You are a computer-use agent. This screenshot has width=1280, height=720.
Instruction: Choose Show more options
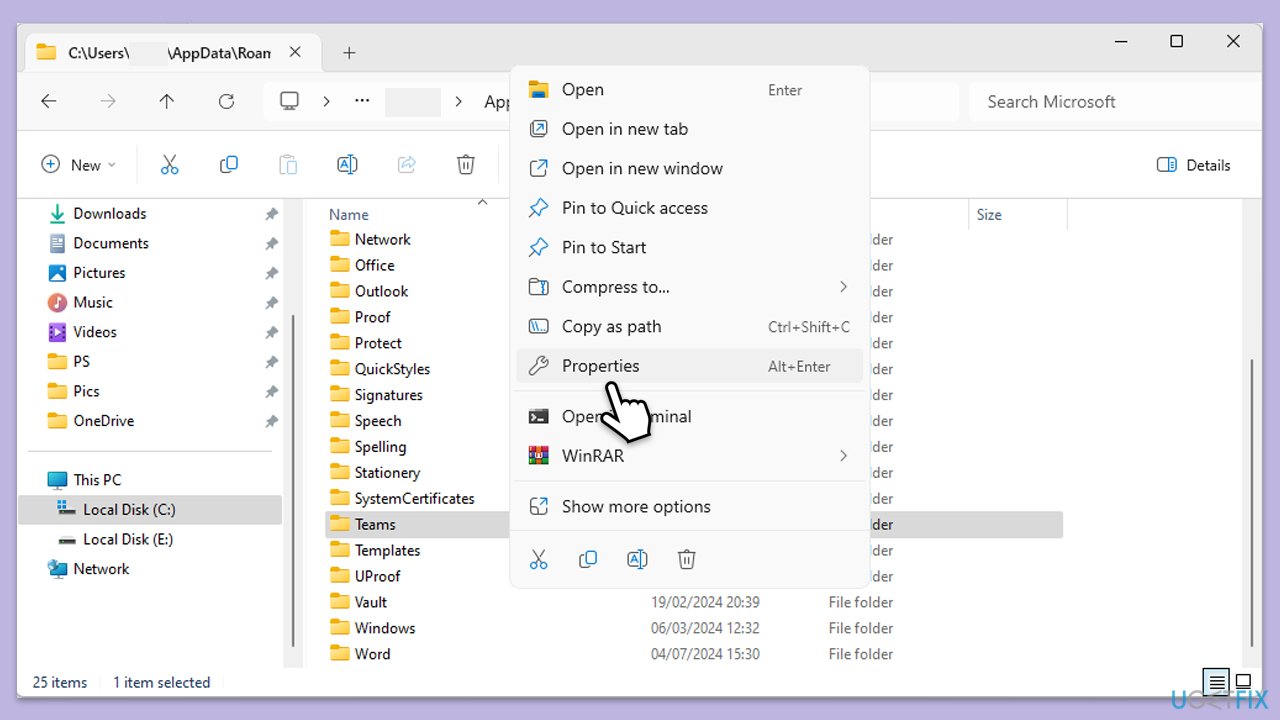click(689, 507)
